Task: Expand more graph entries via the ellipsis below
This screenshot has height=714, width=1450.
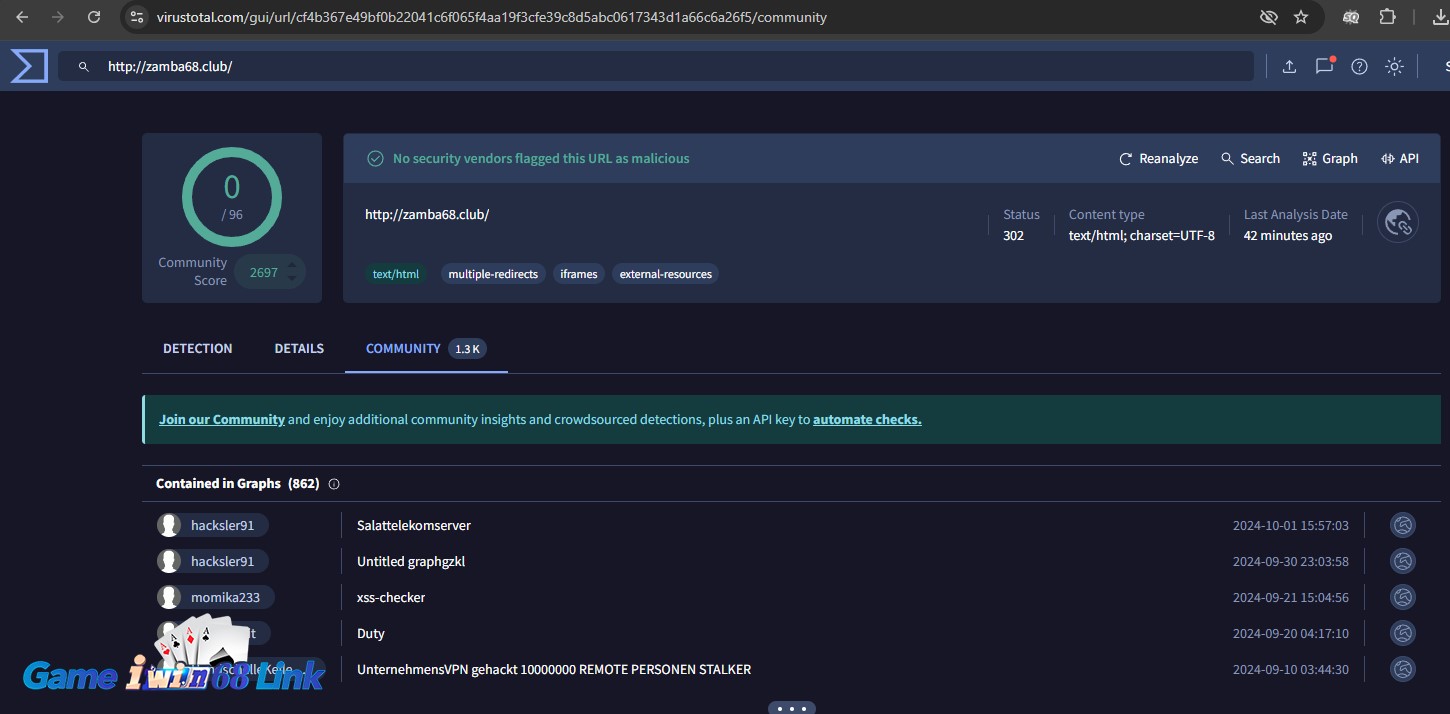Action: [791, 707]
